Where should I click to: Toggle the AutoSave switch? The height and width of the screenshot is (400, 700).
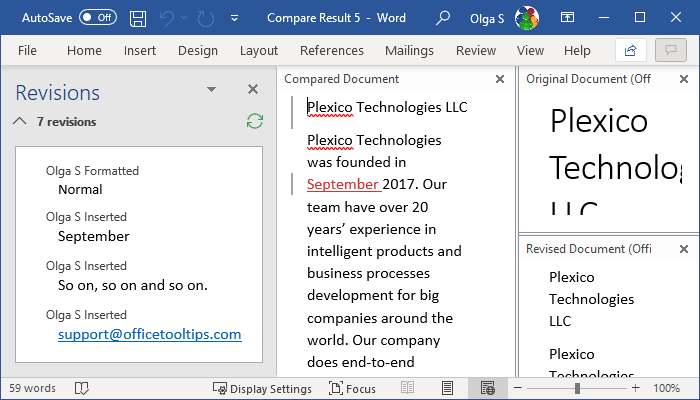[98, 18]
